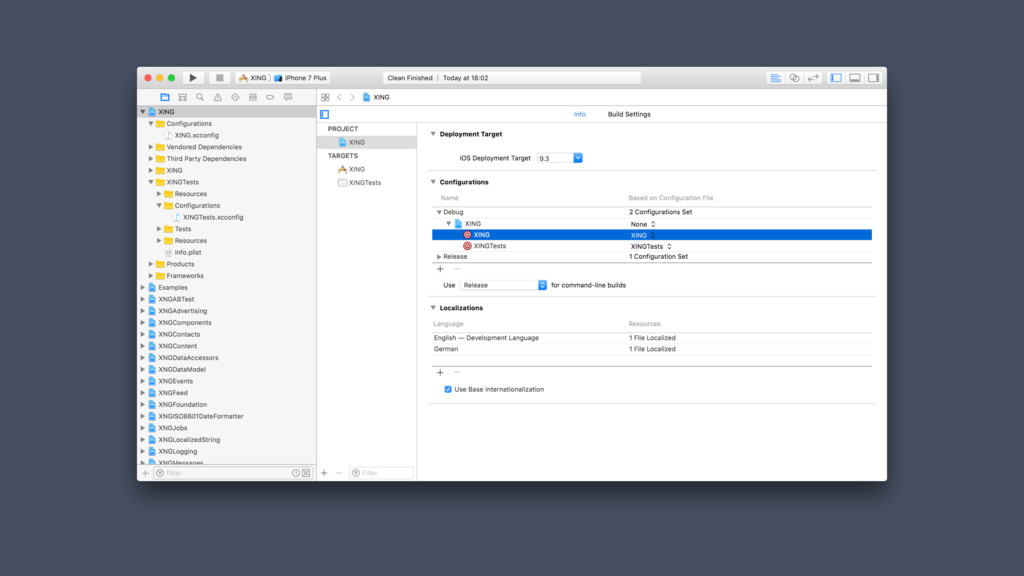Show the Project navigator folder icon
Screen dimensions: 1024x576
coord(165,97)
